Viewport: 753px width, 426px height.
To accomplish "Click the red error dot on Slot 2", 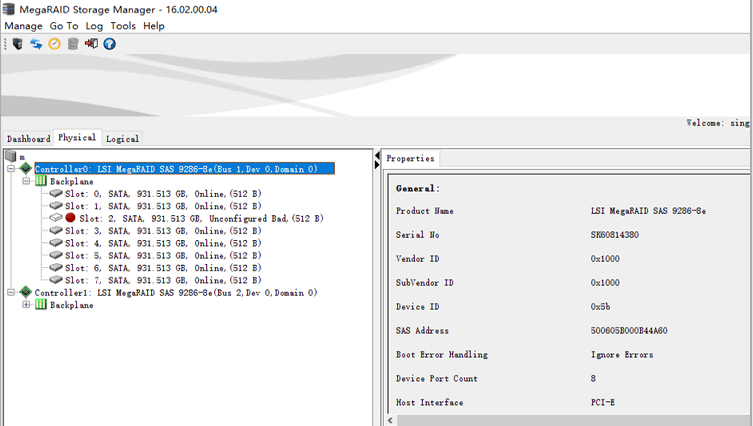I will [x=71, y=218].
